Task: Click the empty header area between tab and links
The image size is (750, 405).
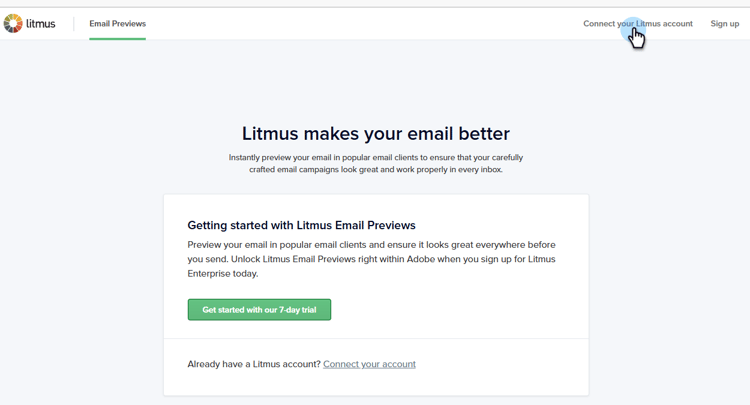Action: pyautogui.click(x=364, y=23)
